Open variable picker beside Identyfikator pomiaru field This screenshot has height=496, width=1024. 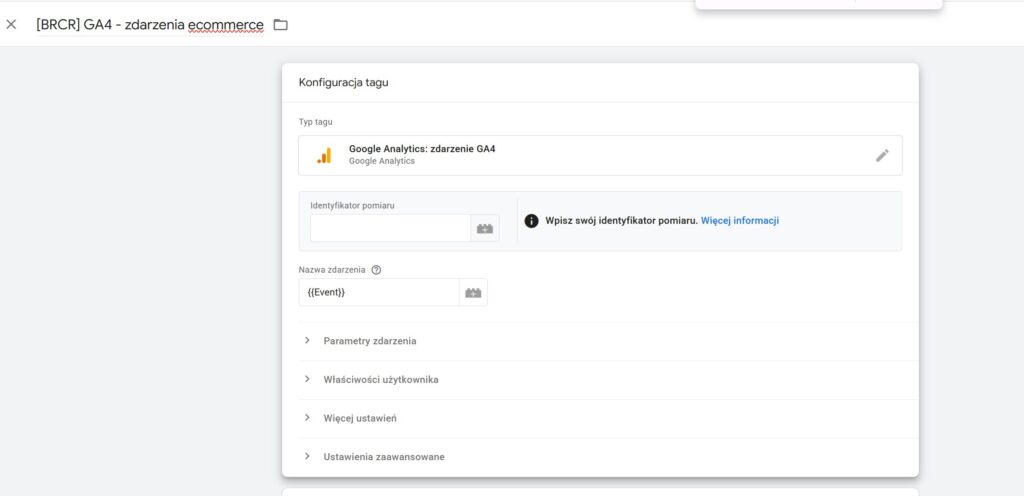click(485, 228)
